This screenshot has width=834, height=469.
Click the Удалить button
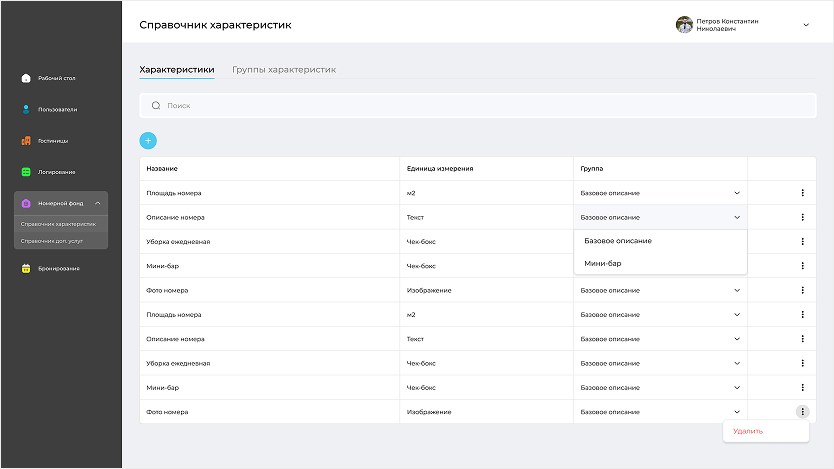pyautogui.click(x=748, y=431)
